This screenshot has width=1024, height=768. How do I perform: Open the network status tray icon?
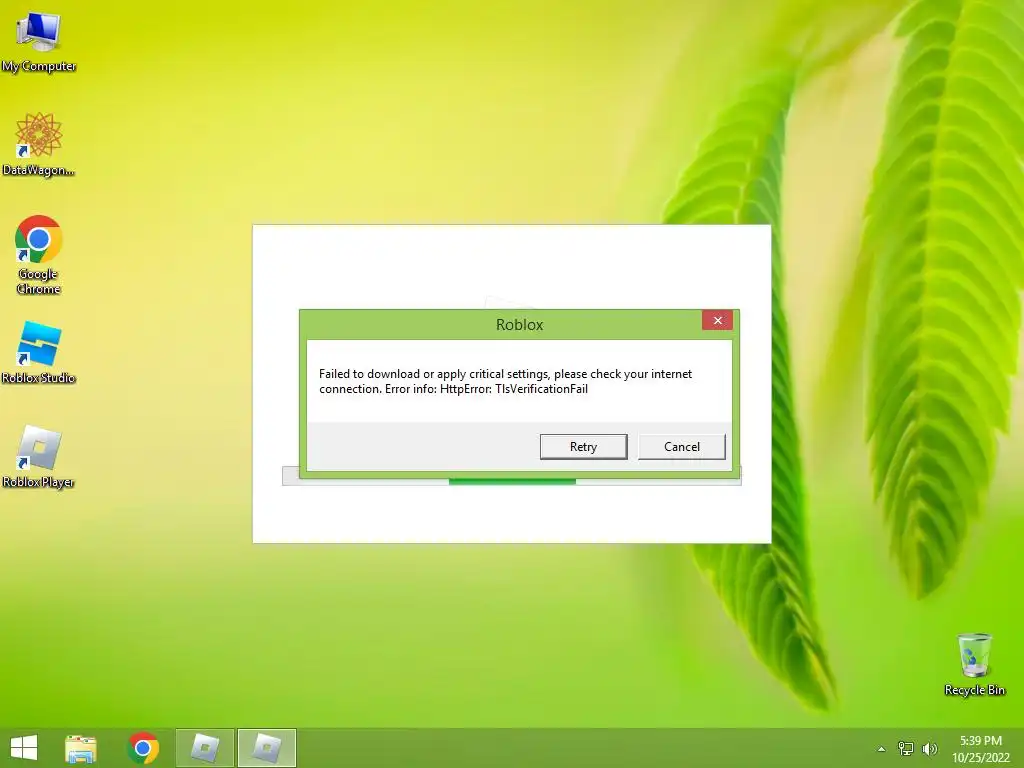pos(906,748)
